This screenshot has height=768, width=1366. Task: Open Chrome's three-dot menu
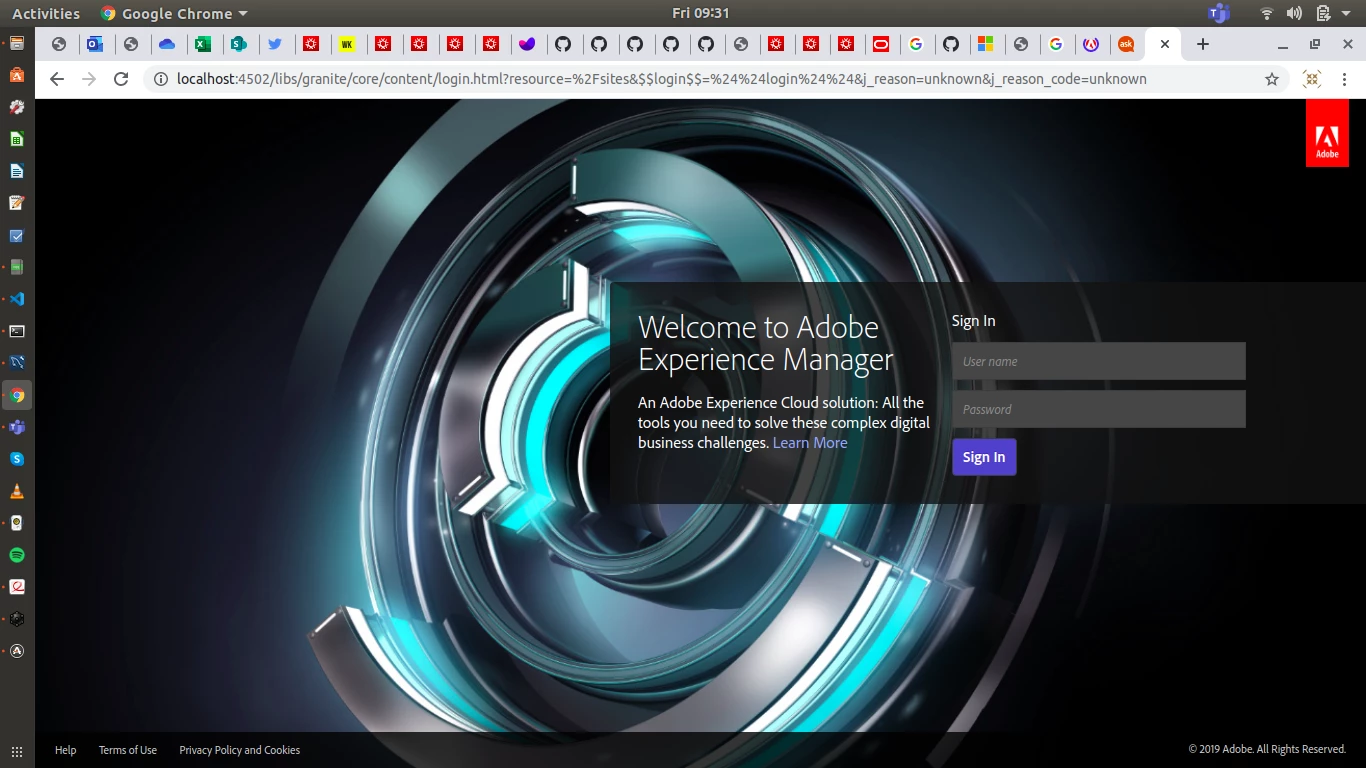click(x=1344, y=79)
